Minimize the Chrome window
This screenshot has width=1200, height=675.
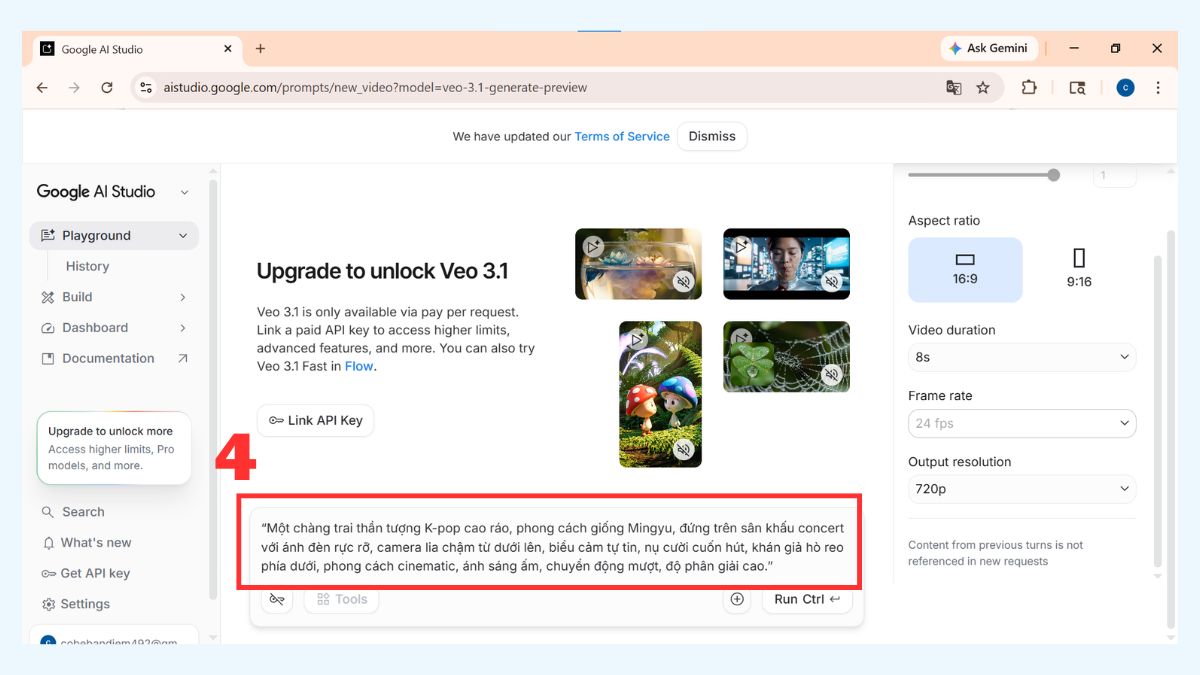[x=1074, y=48]
